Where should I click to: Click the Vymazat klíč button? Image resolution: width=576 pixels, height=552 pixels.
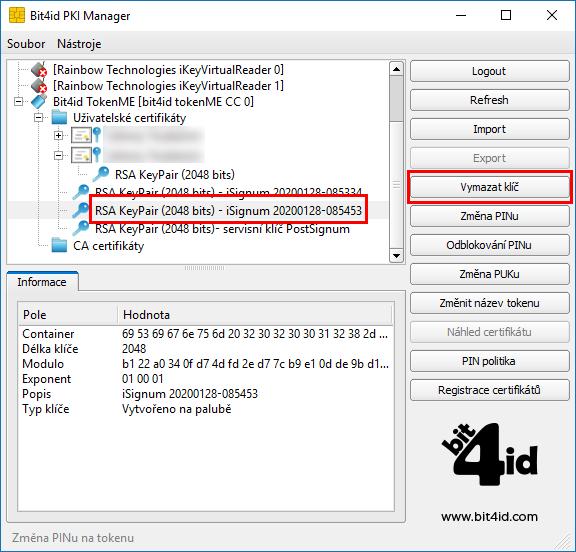point(489,187)
